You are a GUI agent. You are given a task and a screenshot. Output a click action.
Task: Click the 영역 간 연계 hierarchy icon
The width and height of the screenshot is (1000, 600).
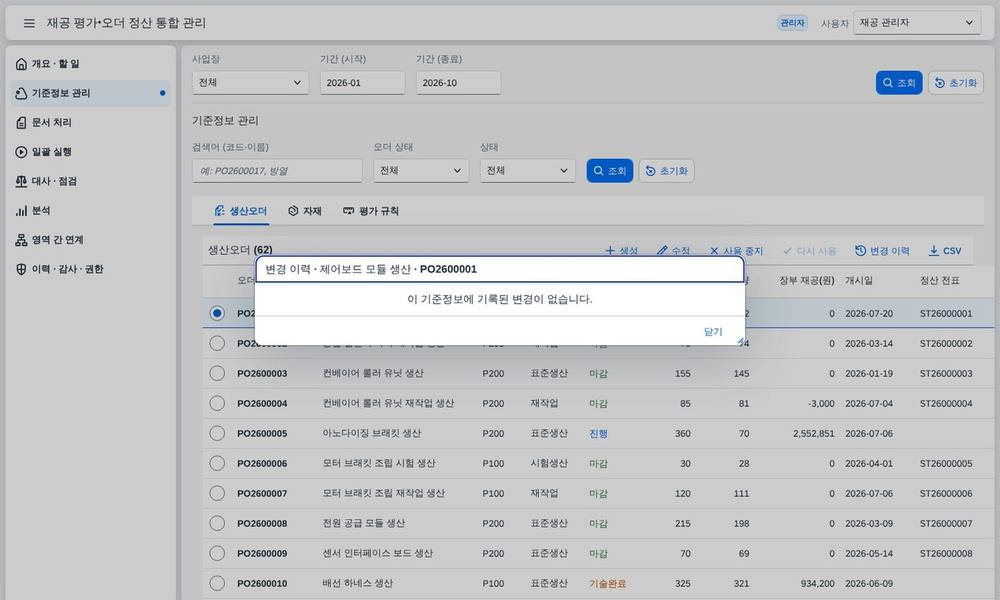click(21, 240)
